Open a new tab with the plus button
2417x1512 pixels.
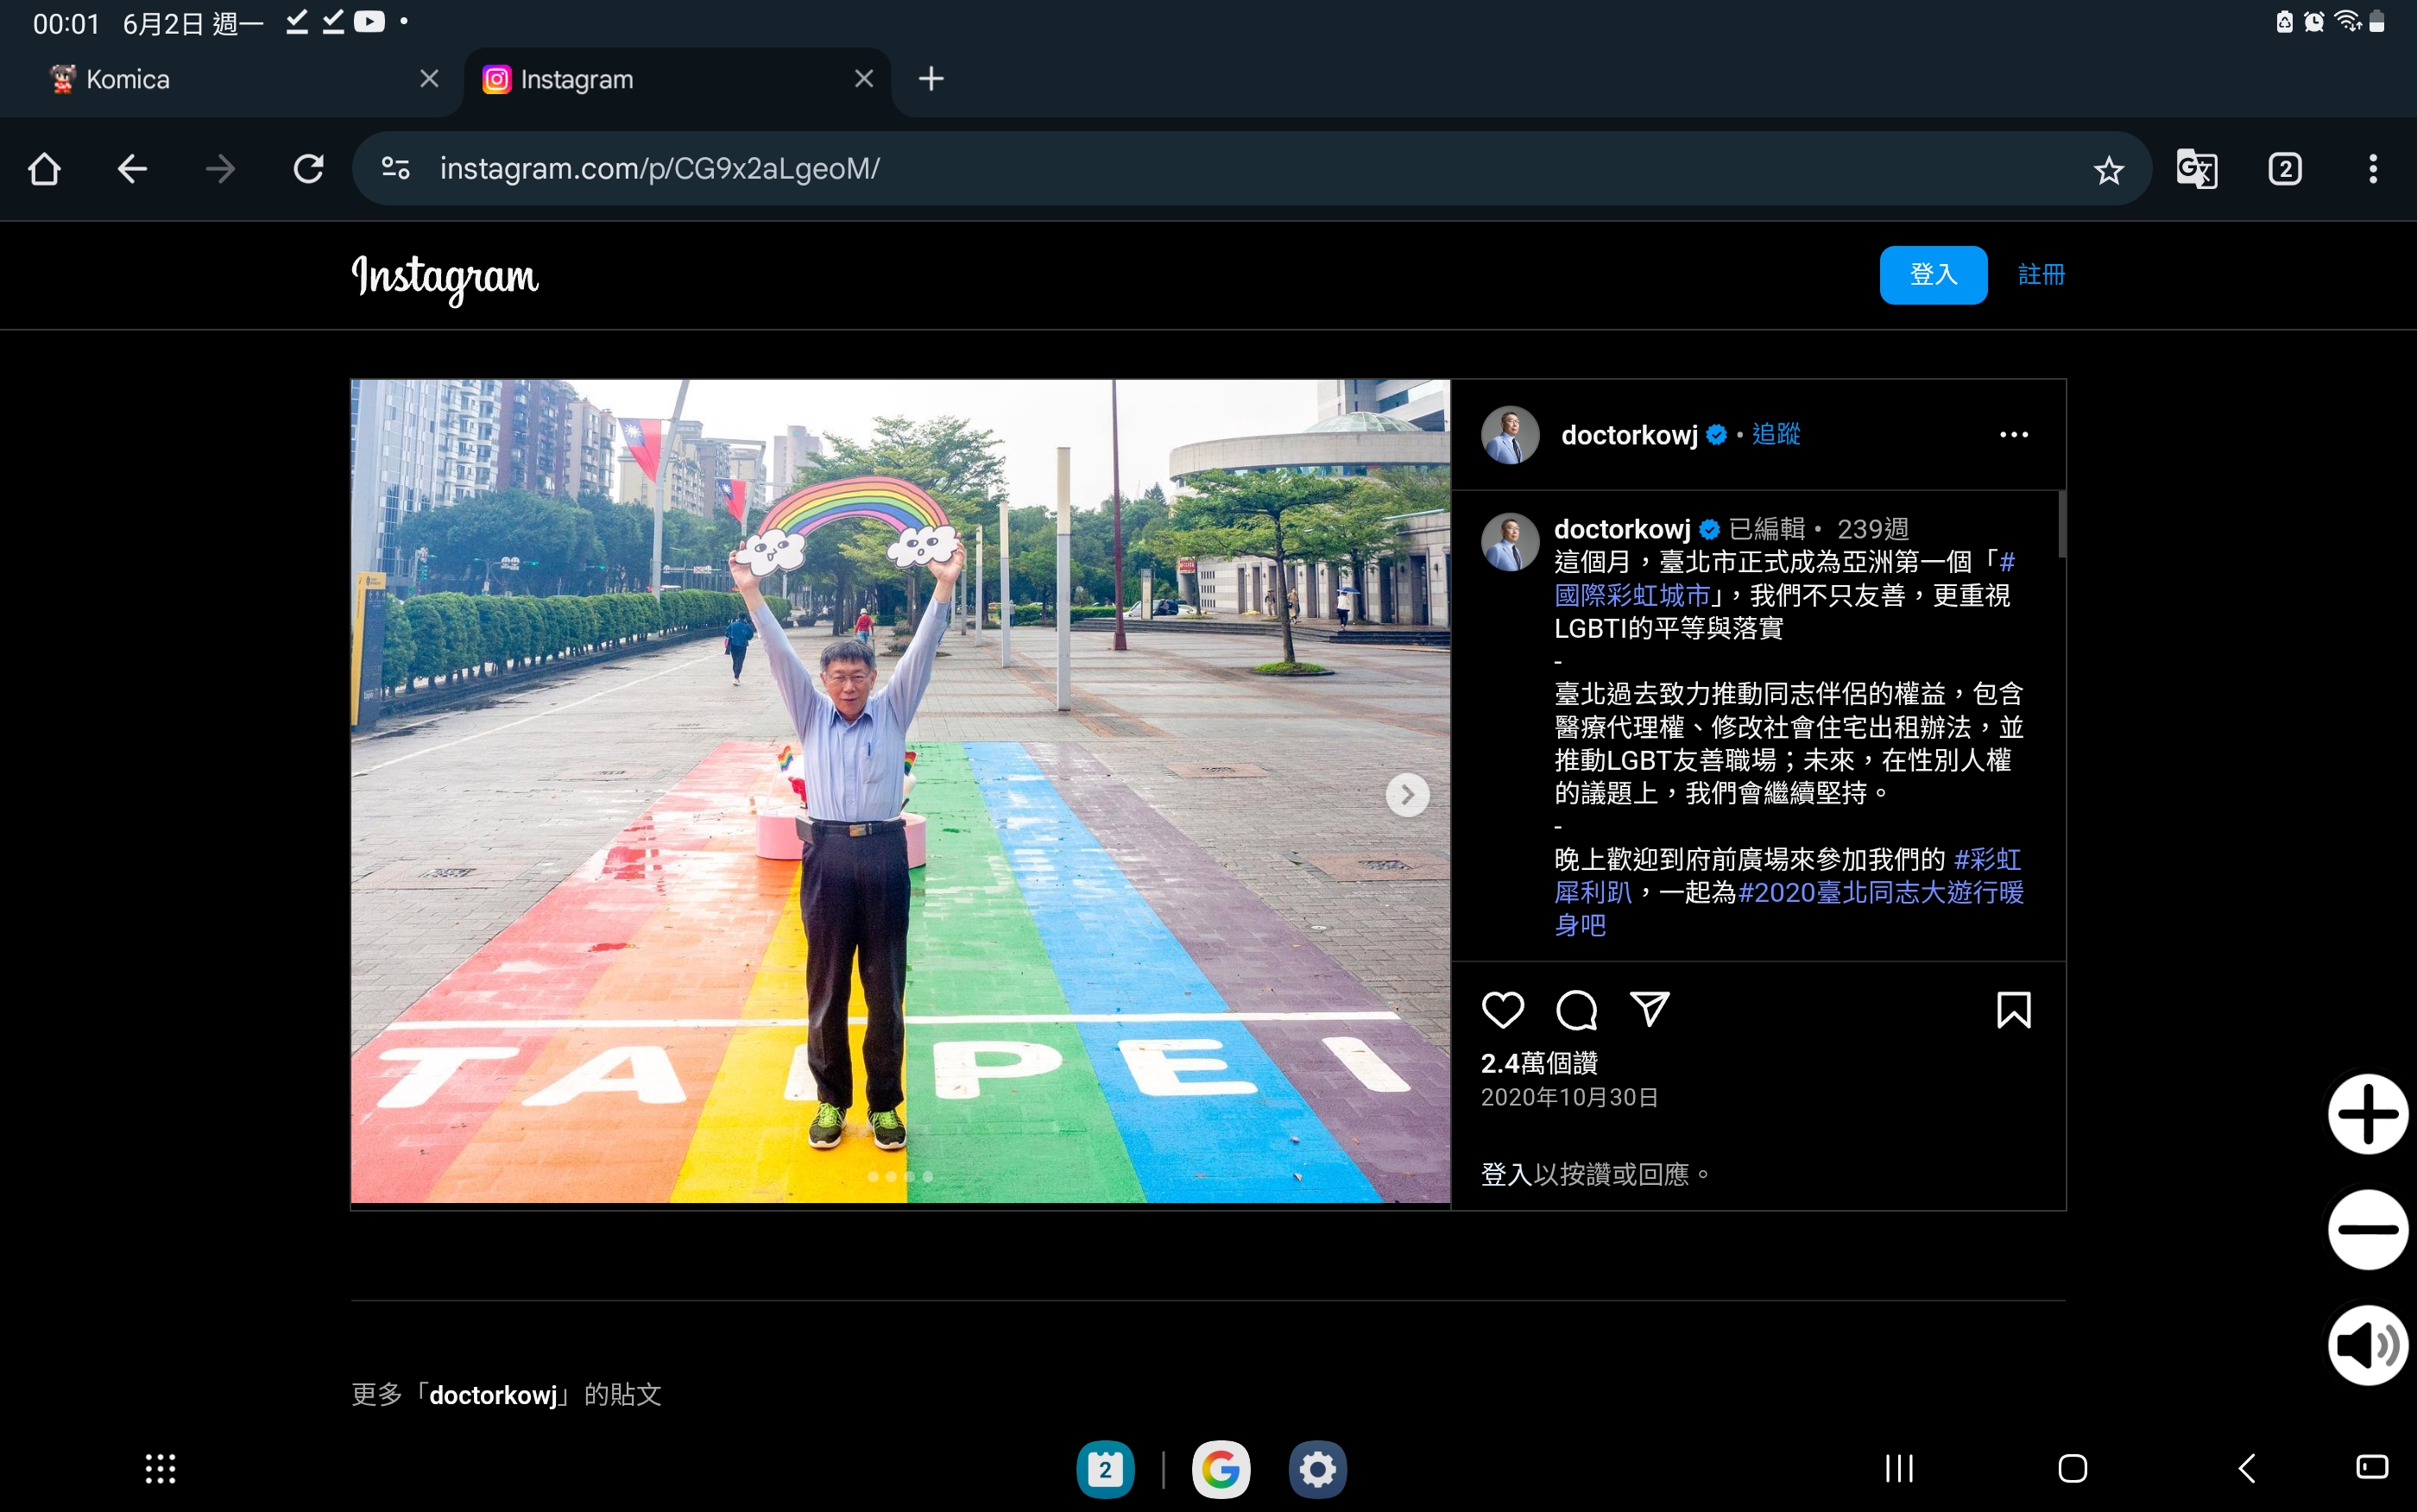point(931,79)
